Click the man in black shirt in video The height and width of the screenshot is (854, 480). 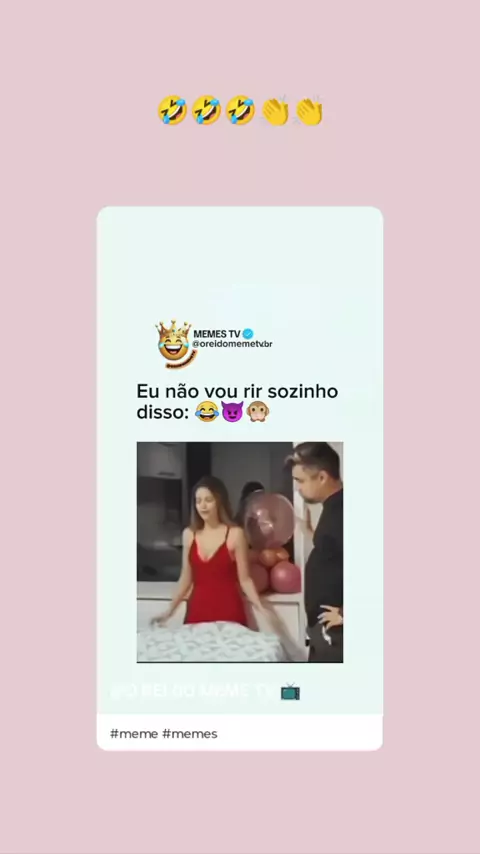[319, 550]
